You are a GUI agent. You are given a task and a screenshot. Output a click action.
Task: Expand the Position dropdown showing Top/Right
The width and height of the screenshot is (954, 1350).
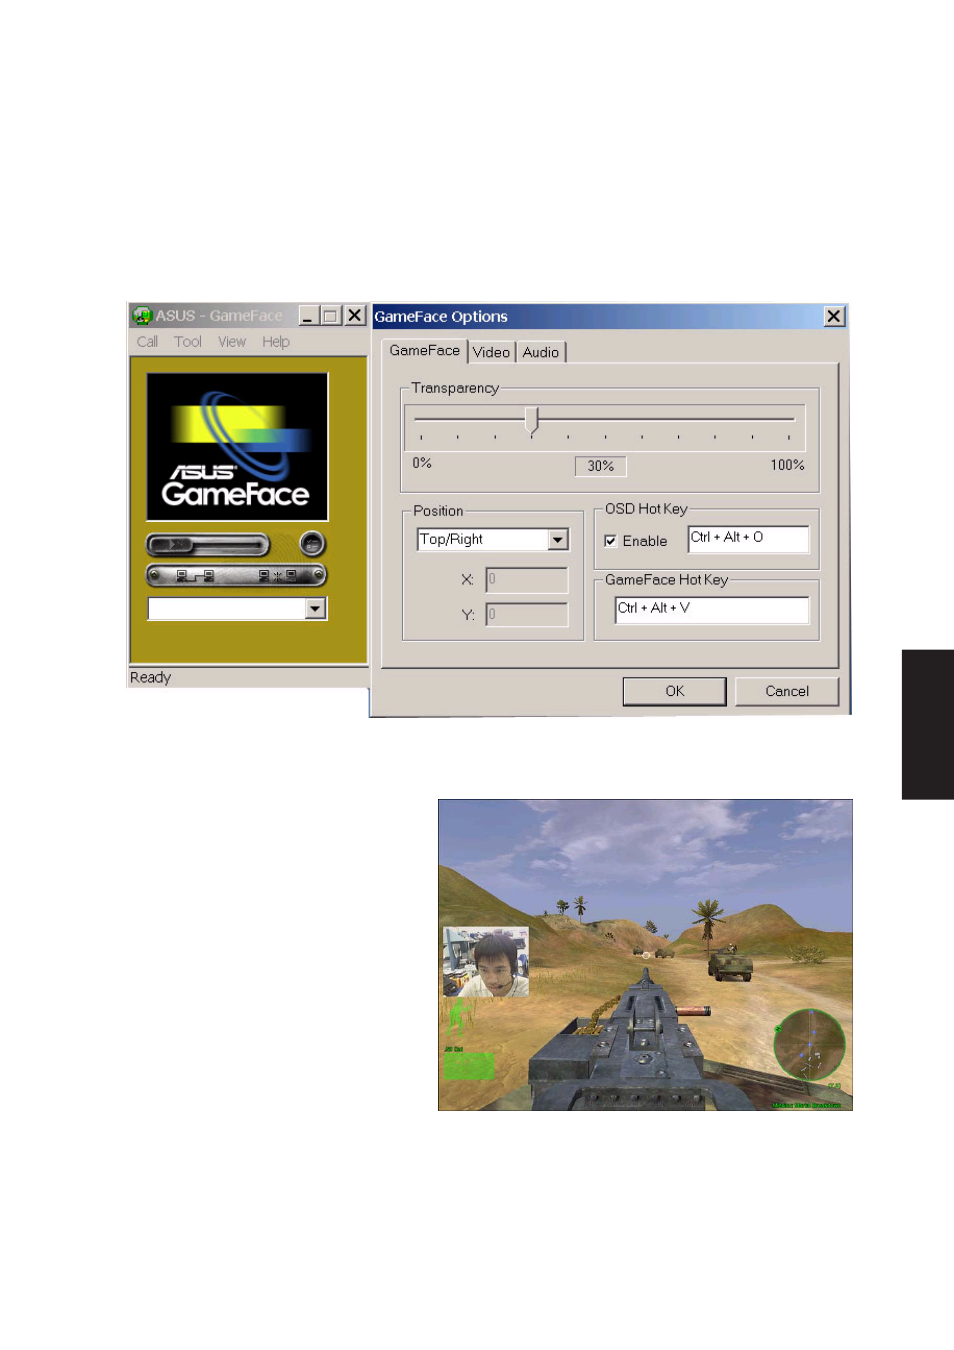[558, 540]
